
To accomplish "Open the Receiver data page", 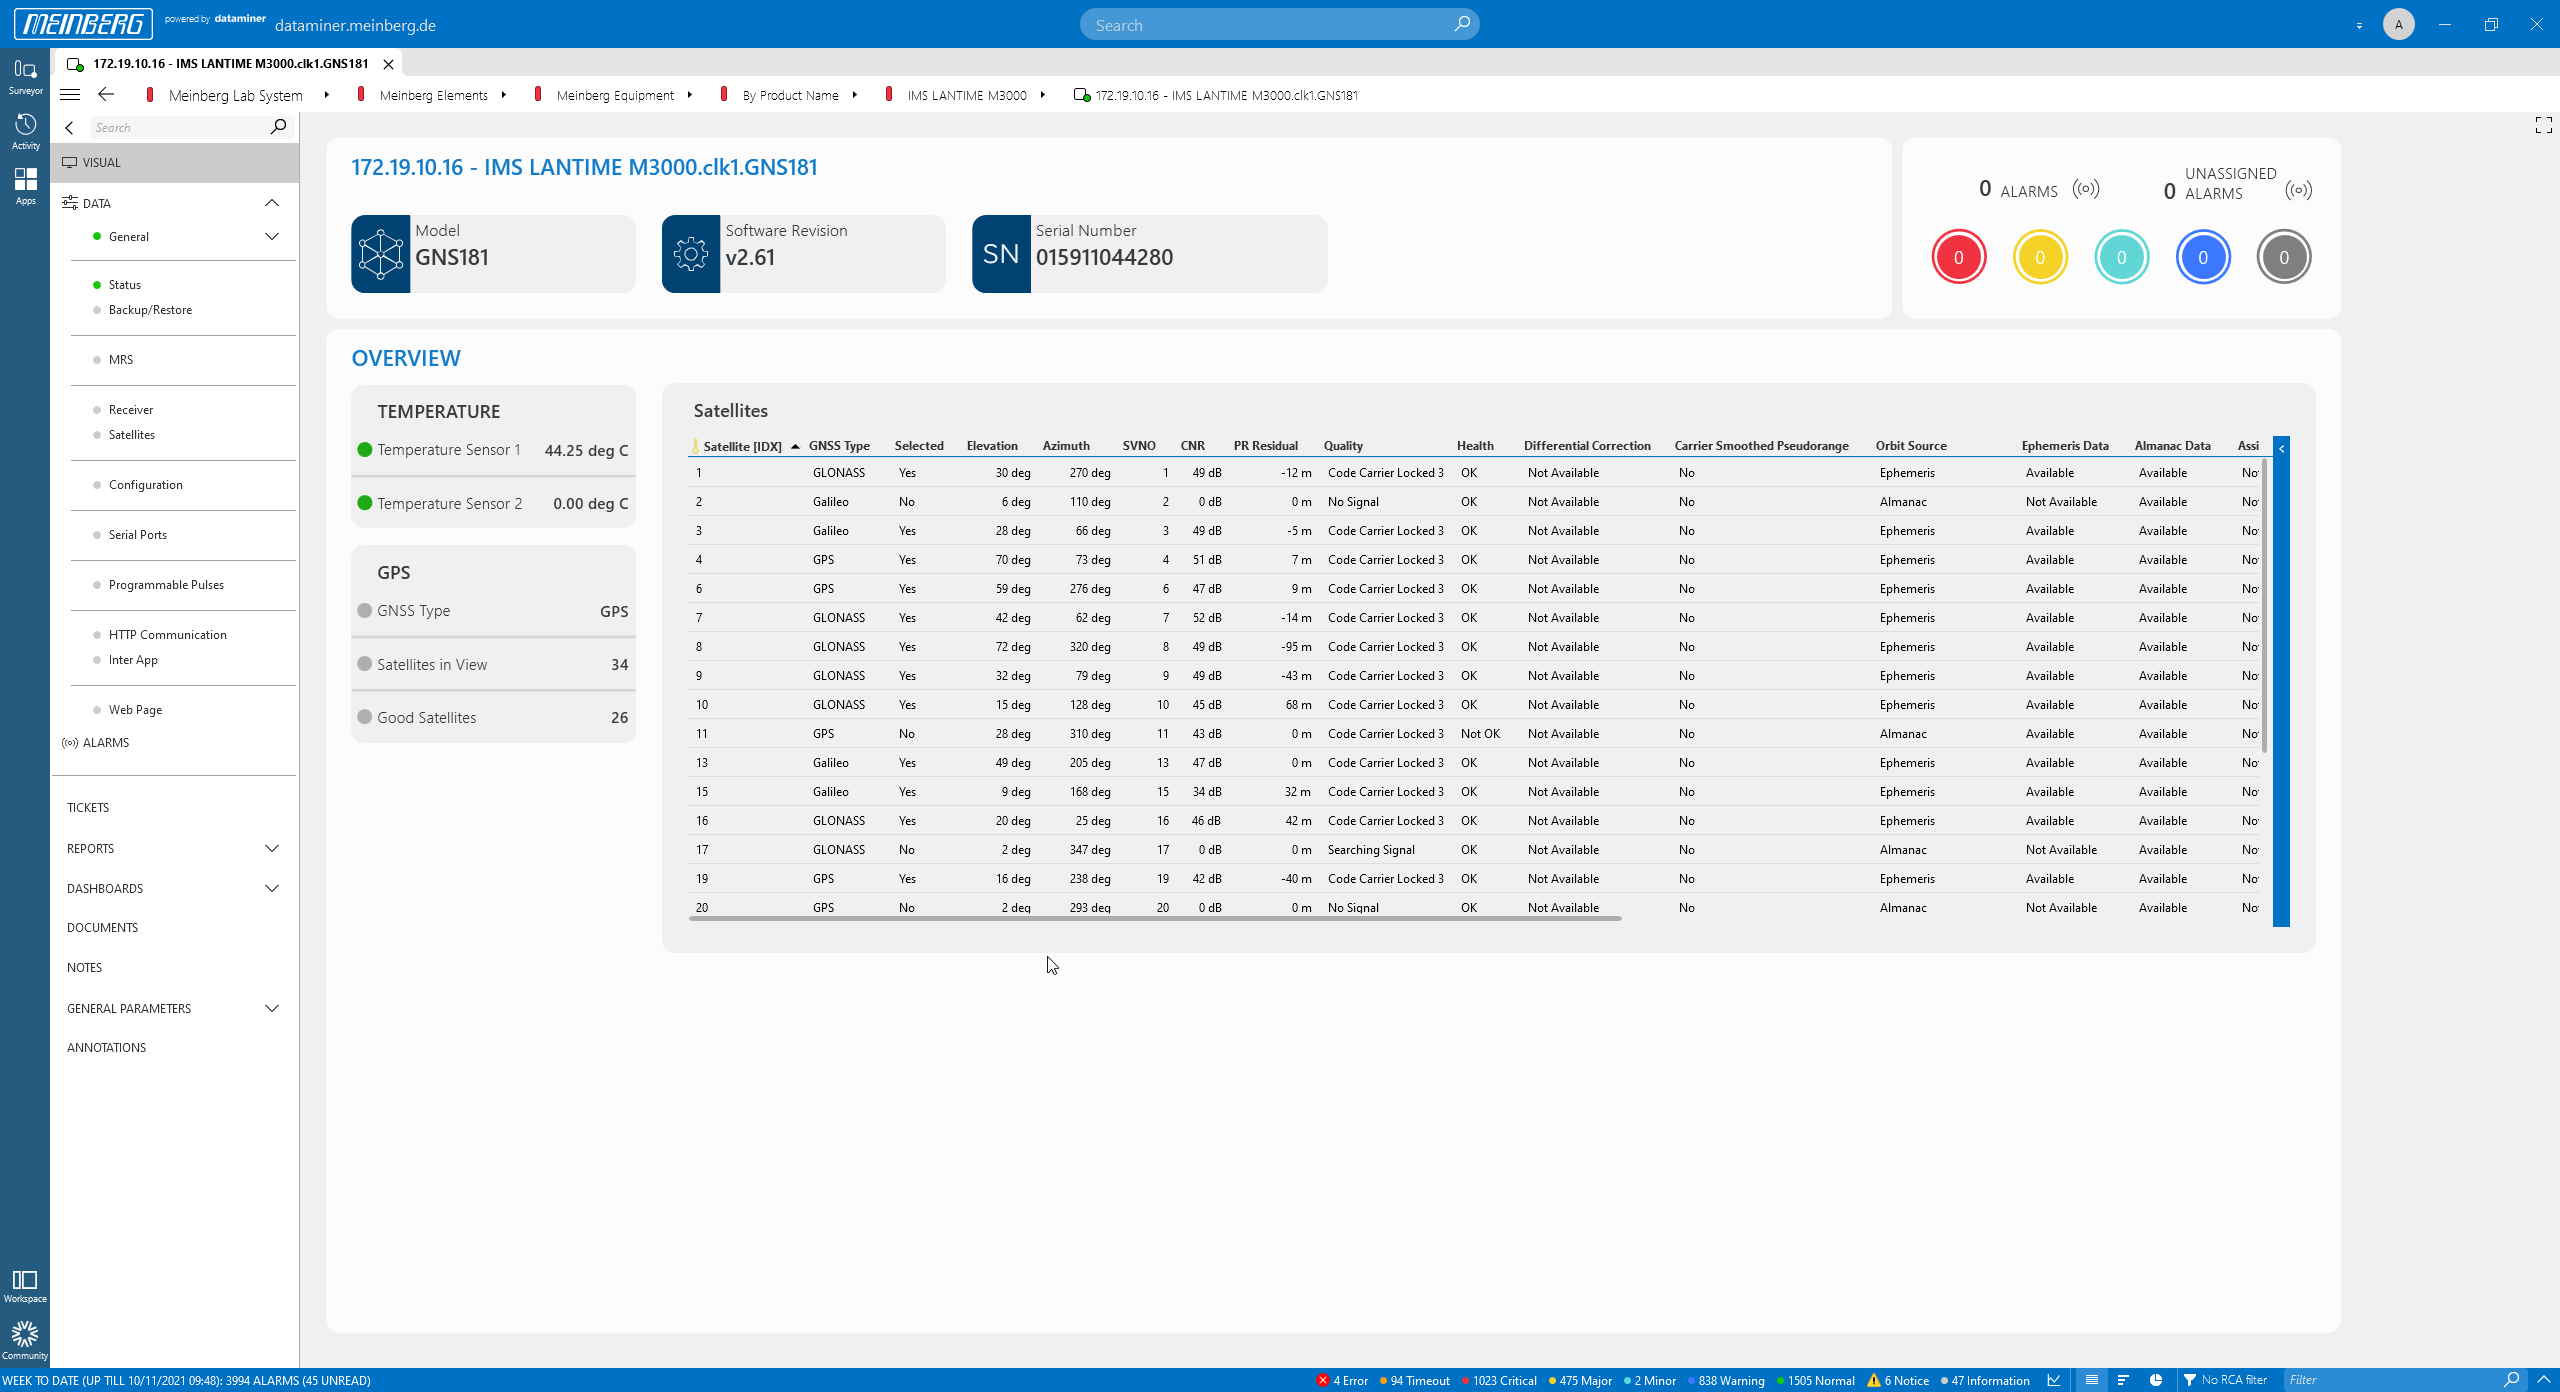I will coord(130,410).
